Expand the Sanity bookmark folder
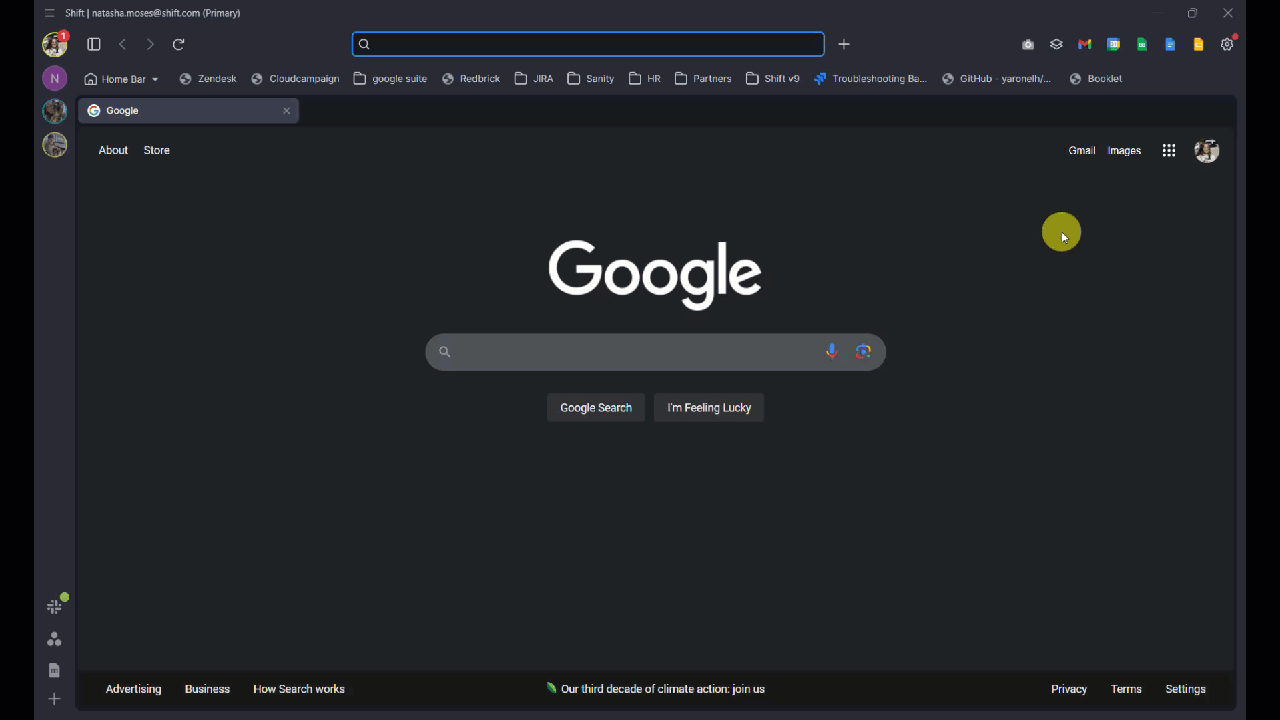Viewport: 1280px width, 720px height. [x=590, y=79]
